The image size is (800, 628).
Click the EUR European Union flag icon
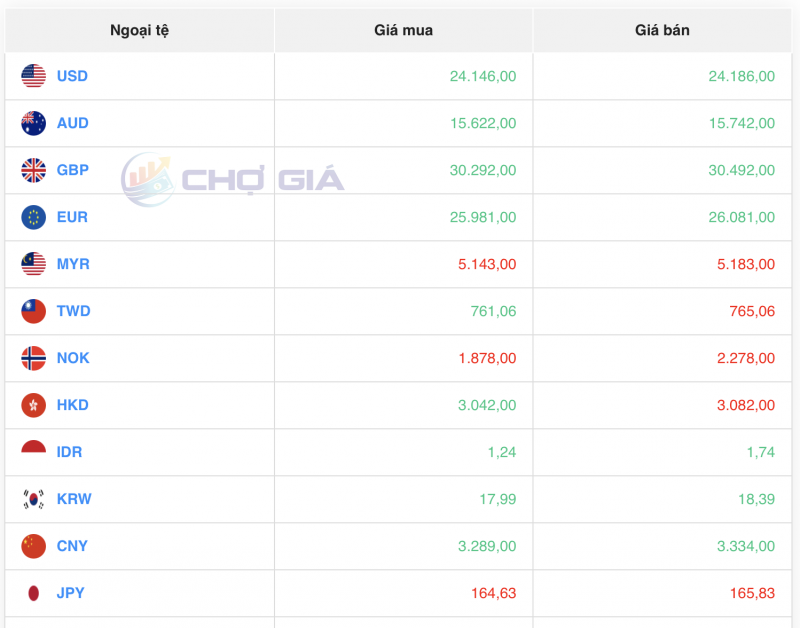(31, 217)
